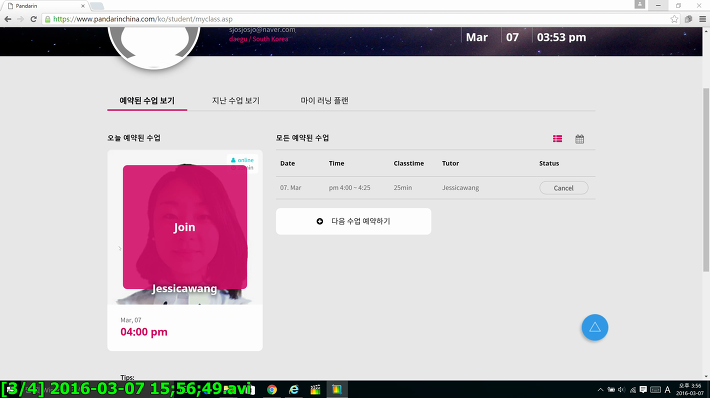Click the online status badge
This screenshot has width=710, height=398.
[242, 160]
